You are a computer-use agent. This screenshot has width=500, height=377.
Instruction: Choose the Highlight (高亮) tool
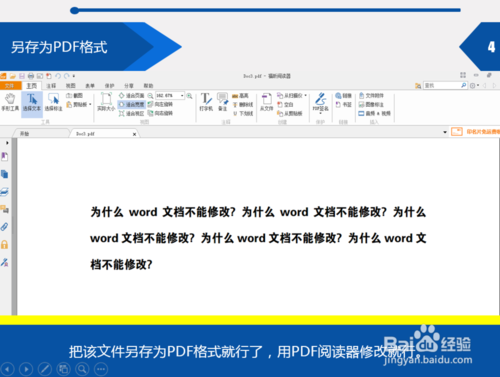241,96
